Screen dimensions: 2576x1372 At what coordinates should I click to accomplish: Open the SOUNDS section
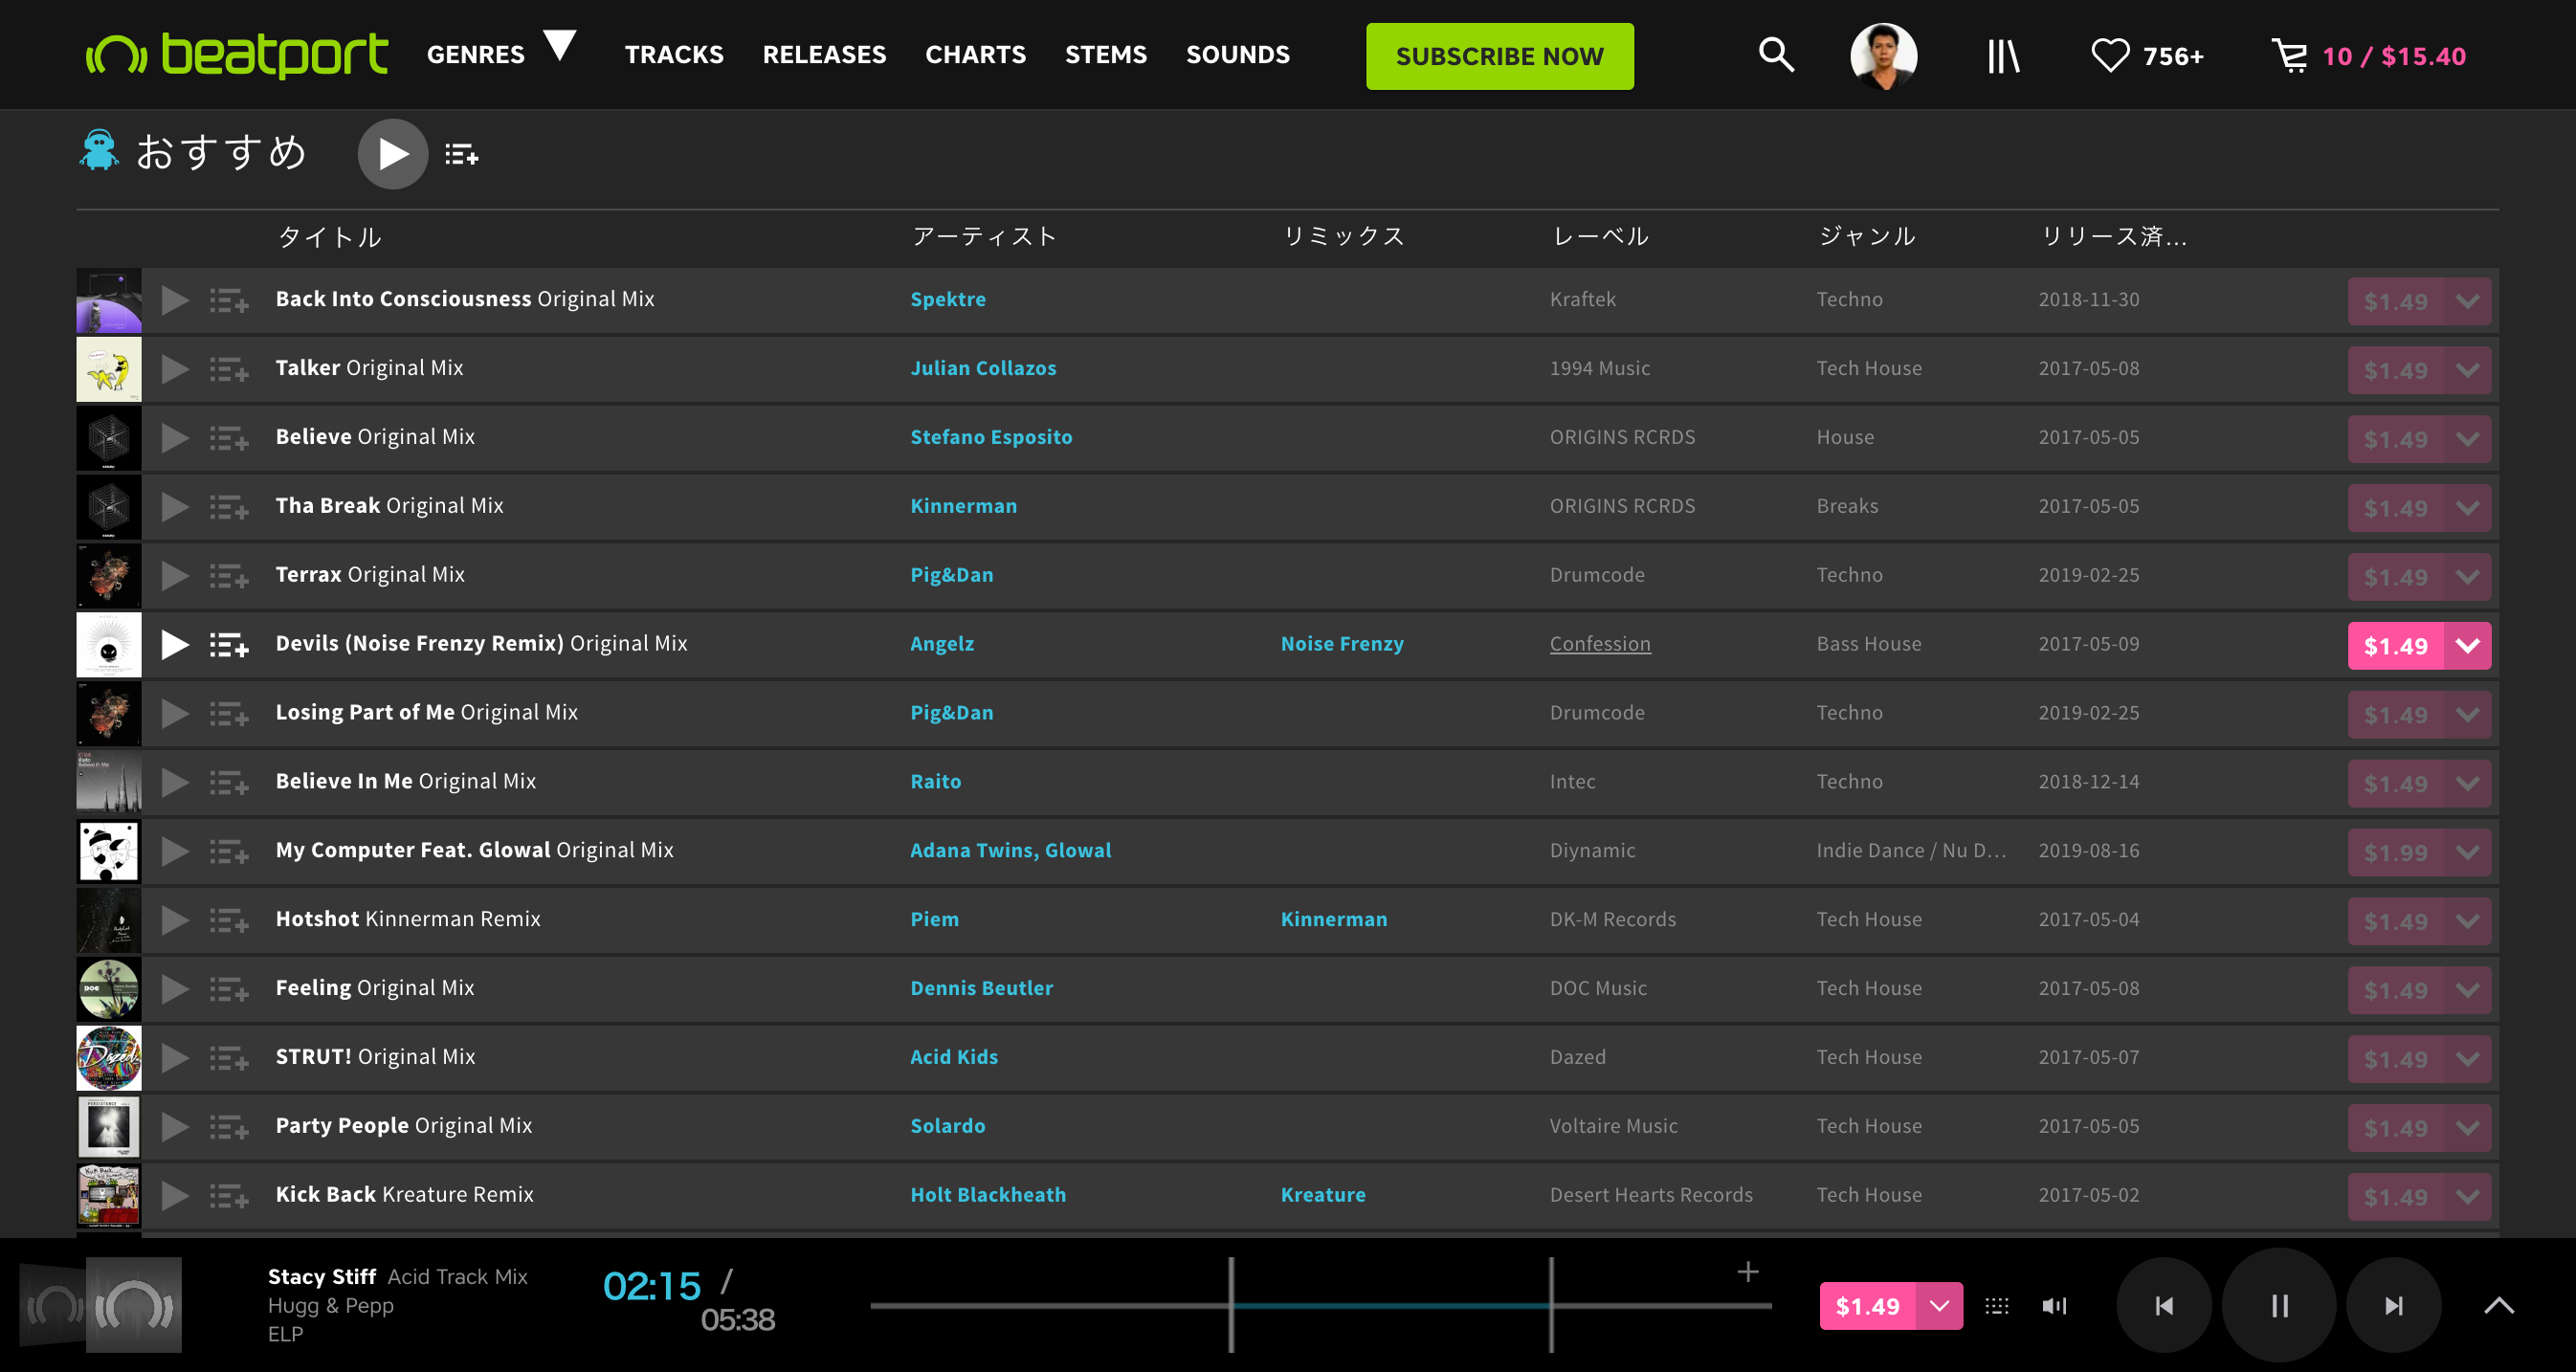1238,55
